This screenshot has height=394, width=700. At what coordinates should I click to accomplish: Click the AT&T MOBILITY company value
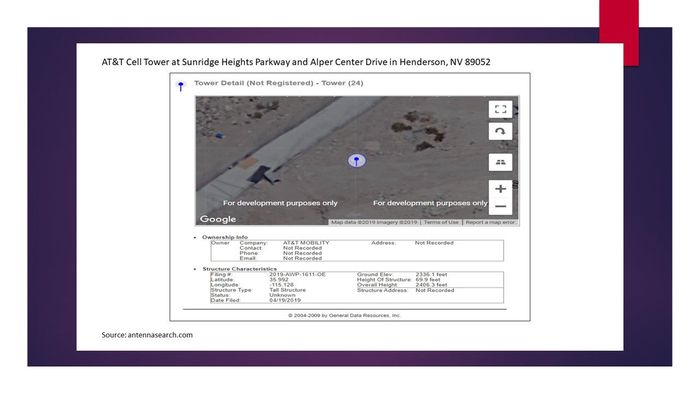click(306, 243)
